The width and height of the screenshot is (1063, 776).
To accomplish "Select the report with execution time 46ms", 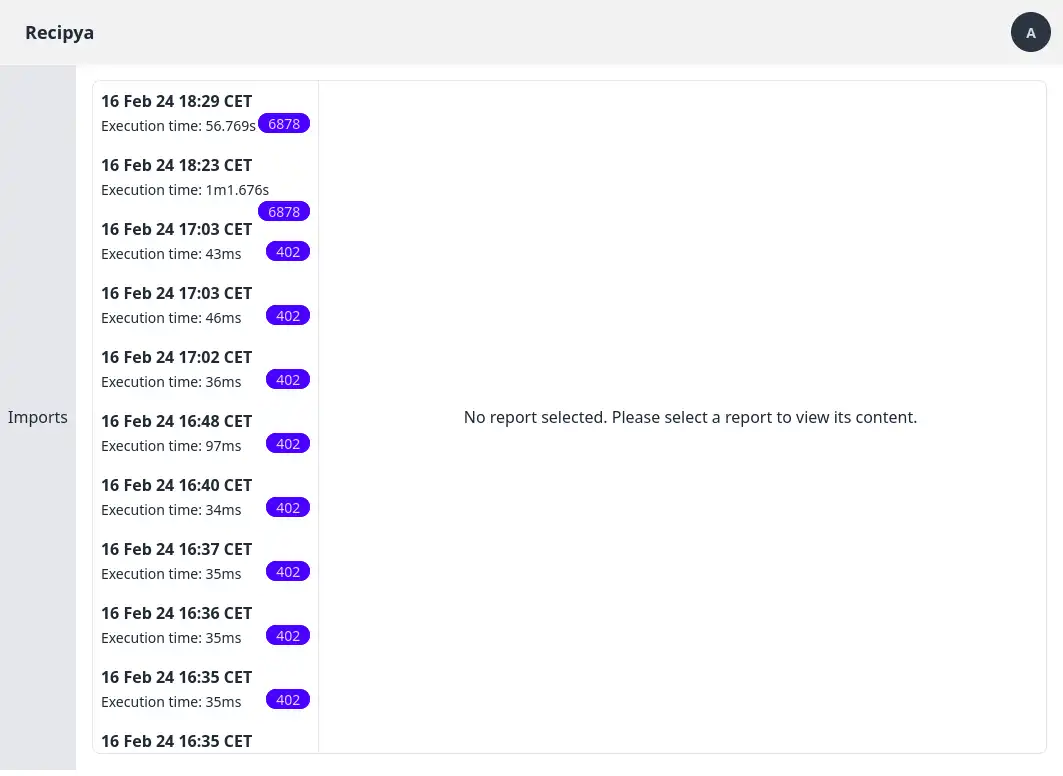I will pos(205,306).
